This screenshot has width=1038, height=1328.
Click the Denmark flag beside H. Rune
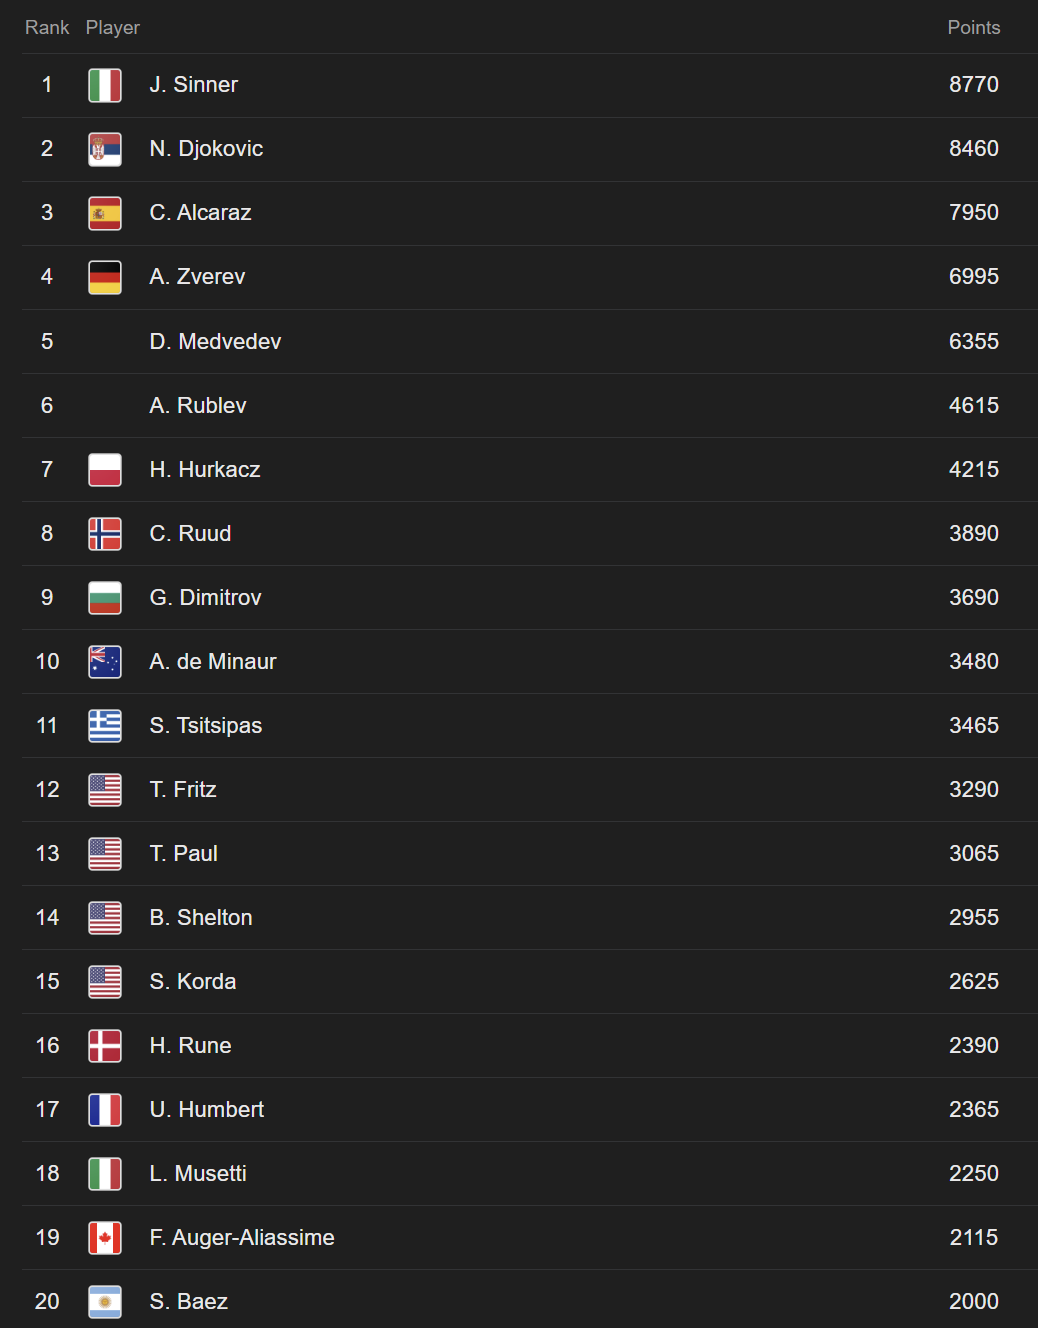[105, 1045]
